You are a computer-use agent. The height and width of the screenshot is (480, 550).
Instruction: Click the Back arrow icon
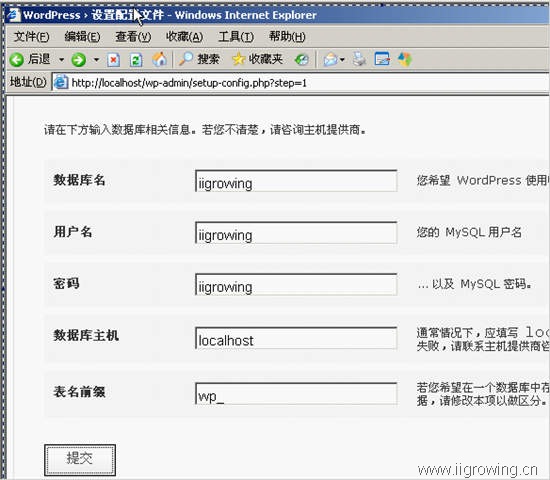pyautogui.click(x=16, y=60)
